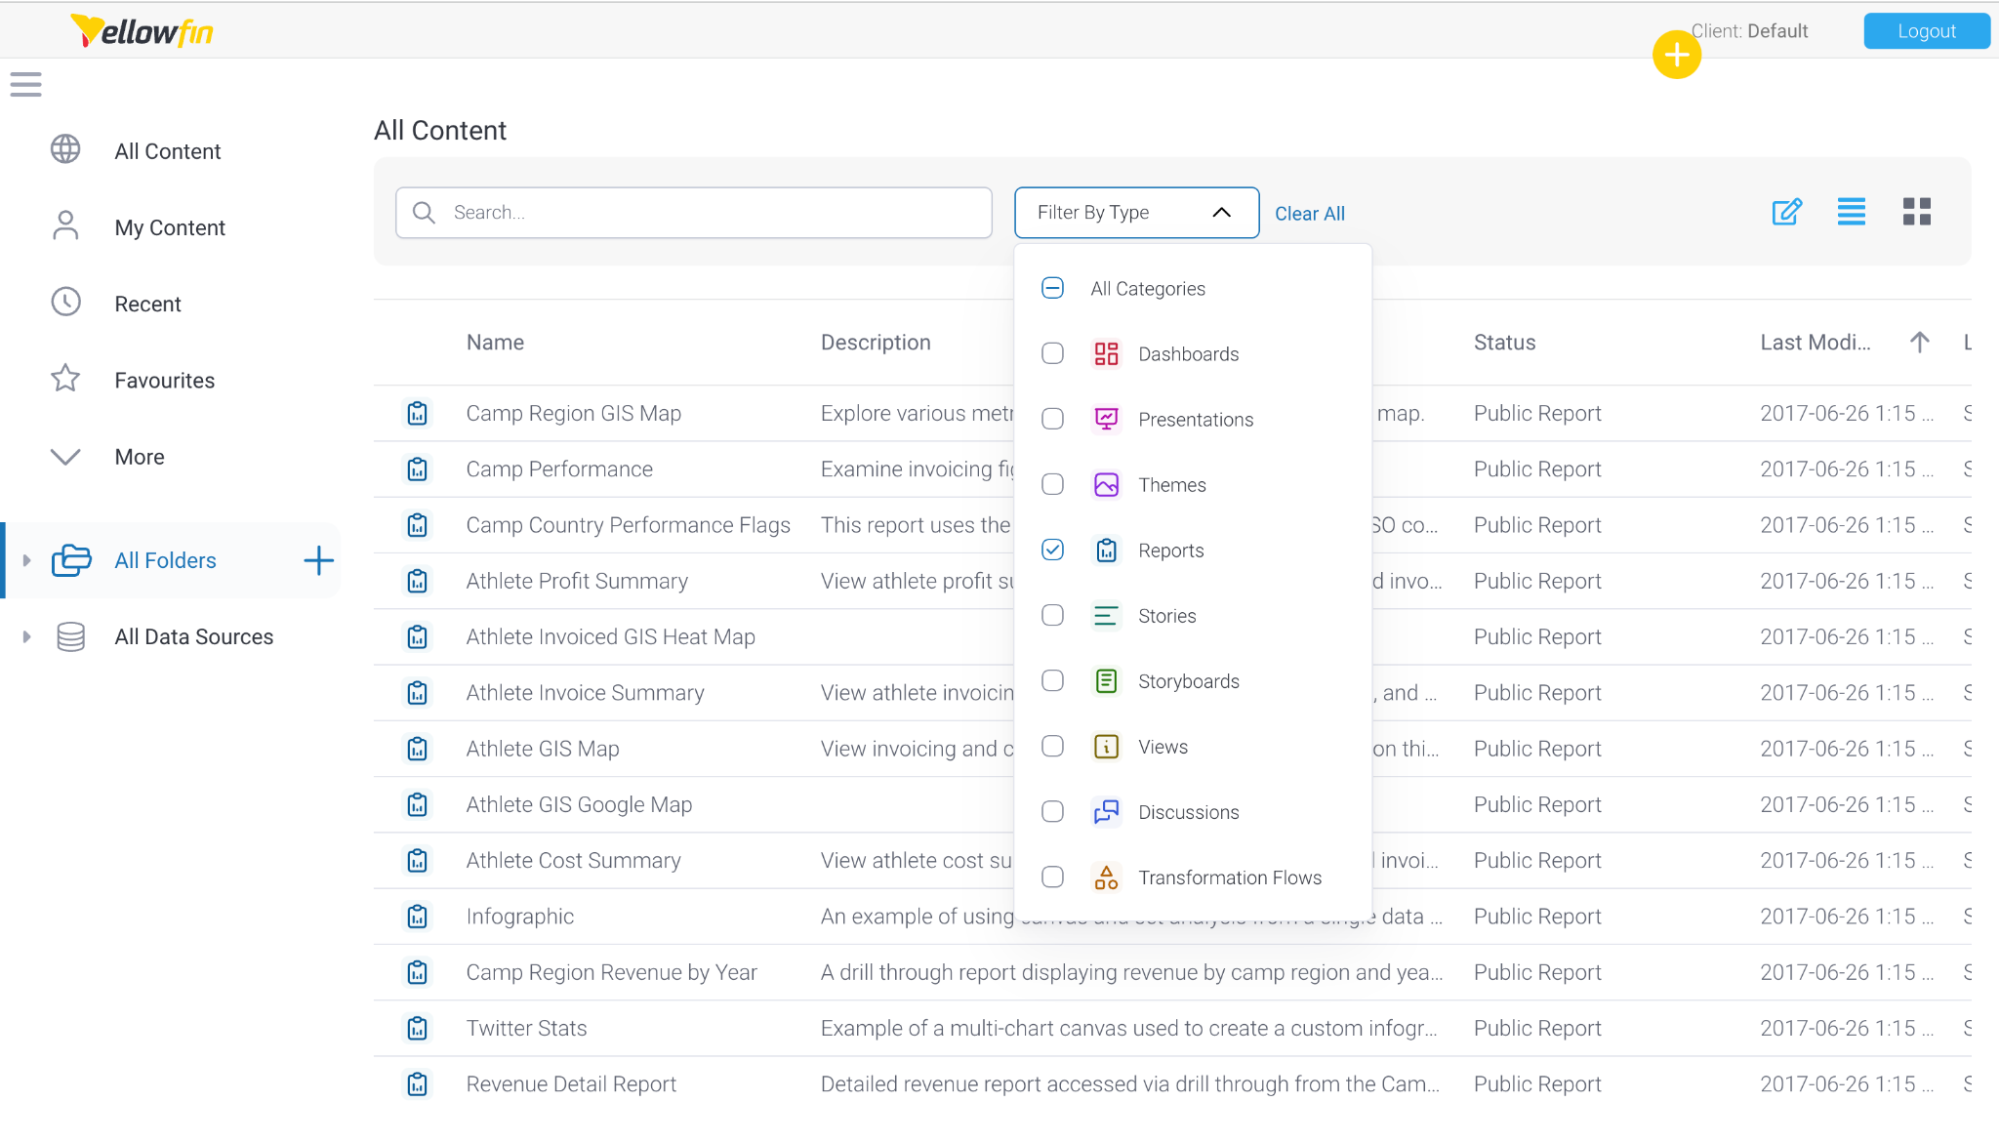Image resolution: width=1999 pixels, height=1123 pixels.
Task: Check the Storyboards category
Action: [x=1052, y=680]
